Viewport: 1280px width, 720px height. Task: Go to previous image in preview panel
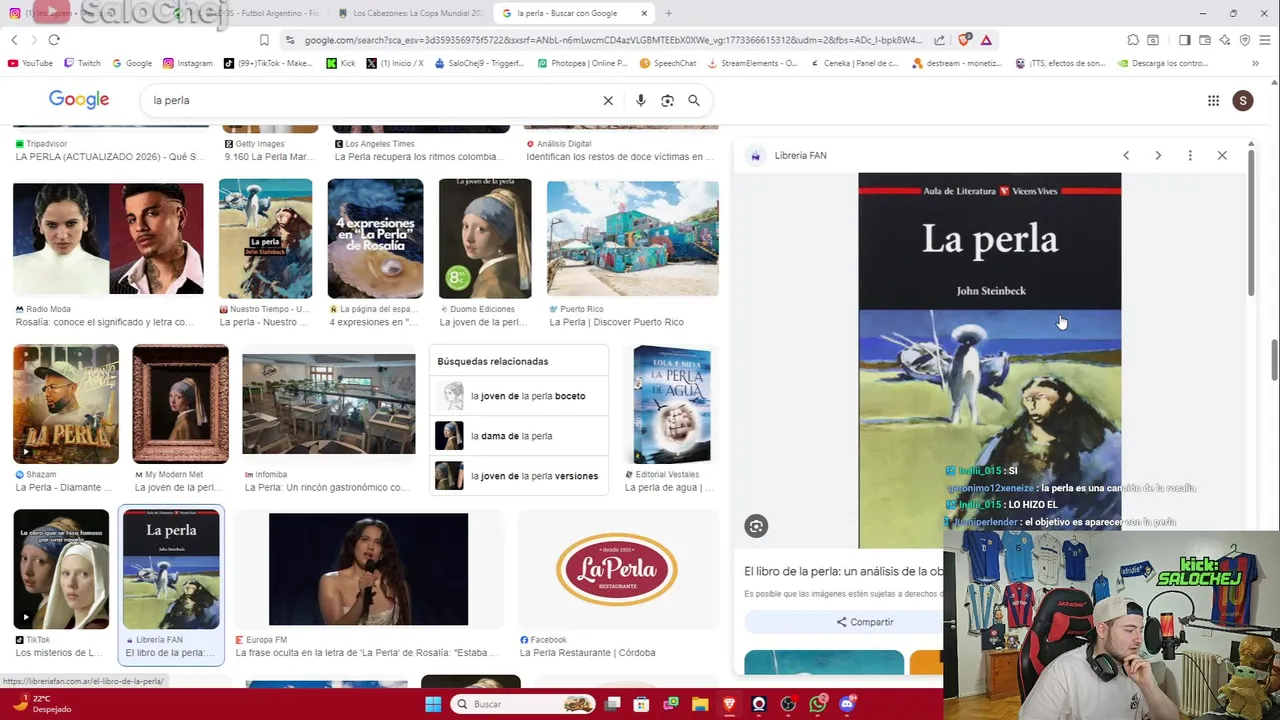(x=1126, y=155)
